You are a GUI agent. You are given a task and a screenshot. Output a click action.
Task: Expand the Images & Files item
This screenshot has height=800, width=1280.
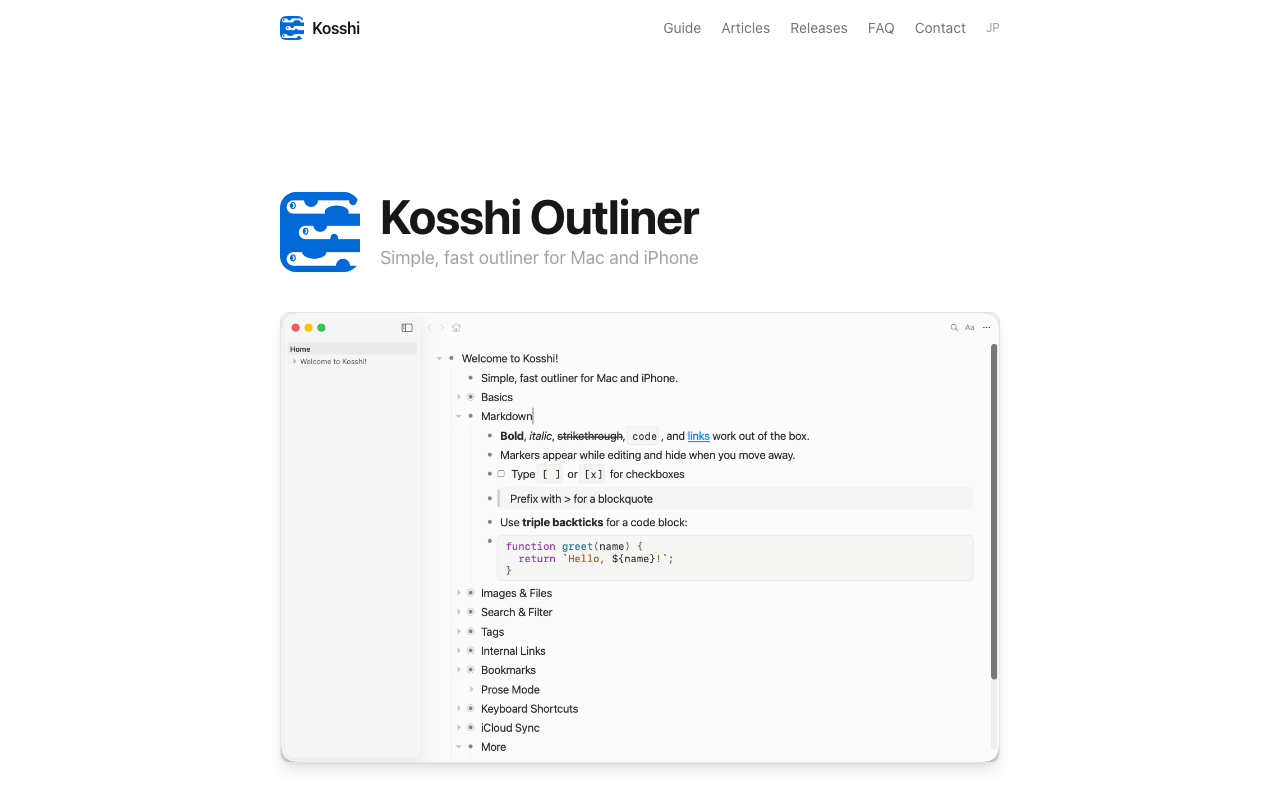(x=459, y=593)
